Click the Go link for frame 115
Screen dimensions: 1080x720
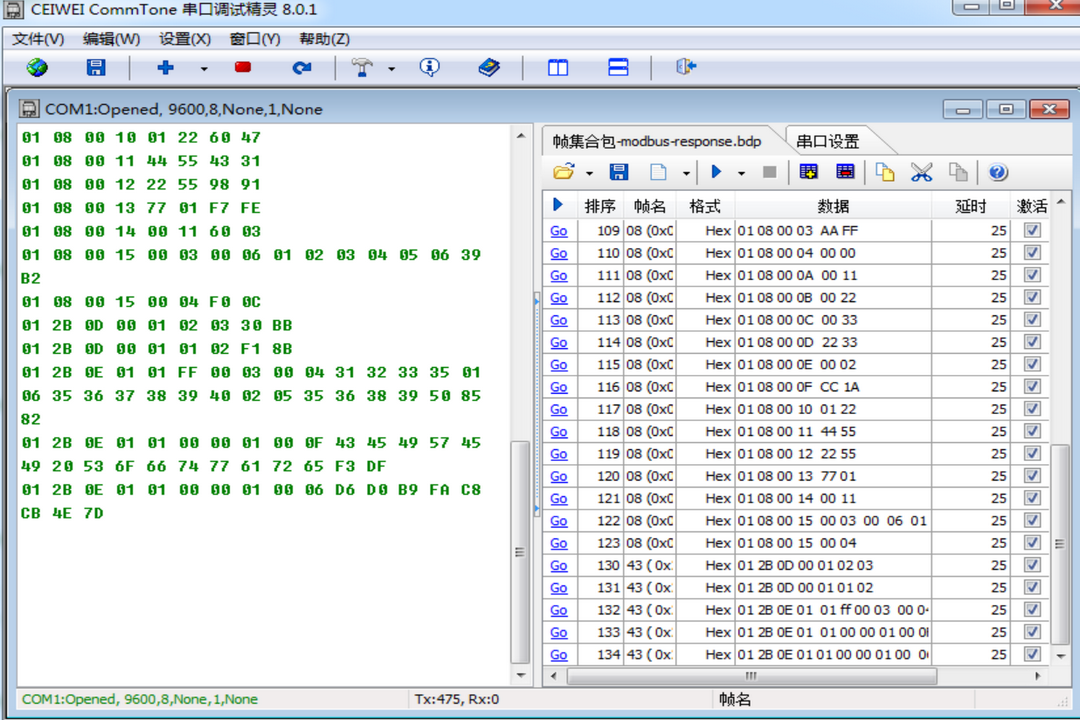[558, 364]
